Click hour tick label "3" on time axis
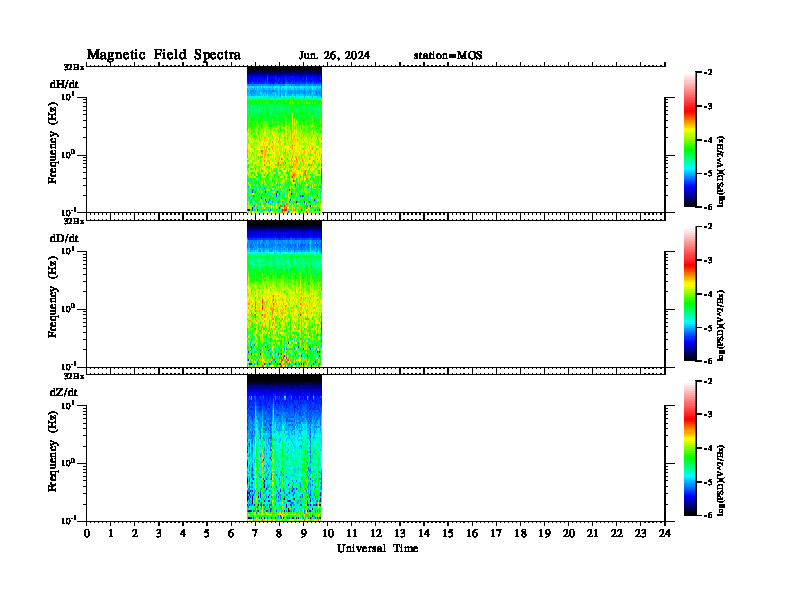This screenshot has height=612, width=792. (x=159, y=533)
